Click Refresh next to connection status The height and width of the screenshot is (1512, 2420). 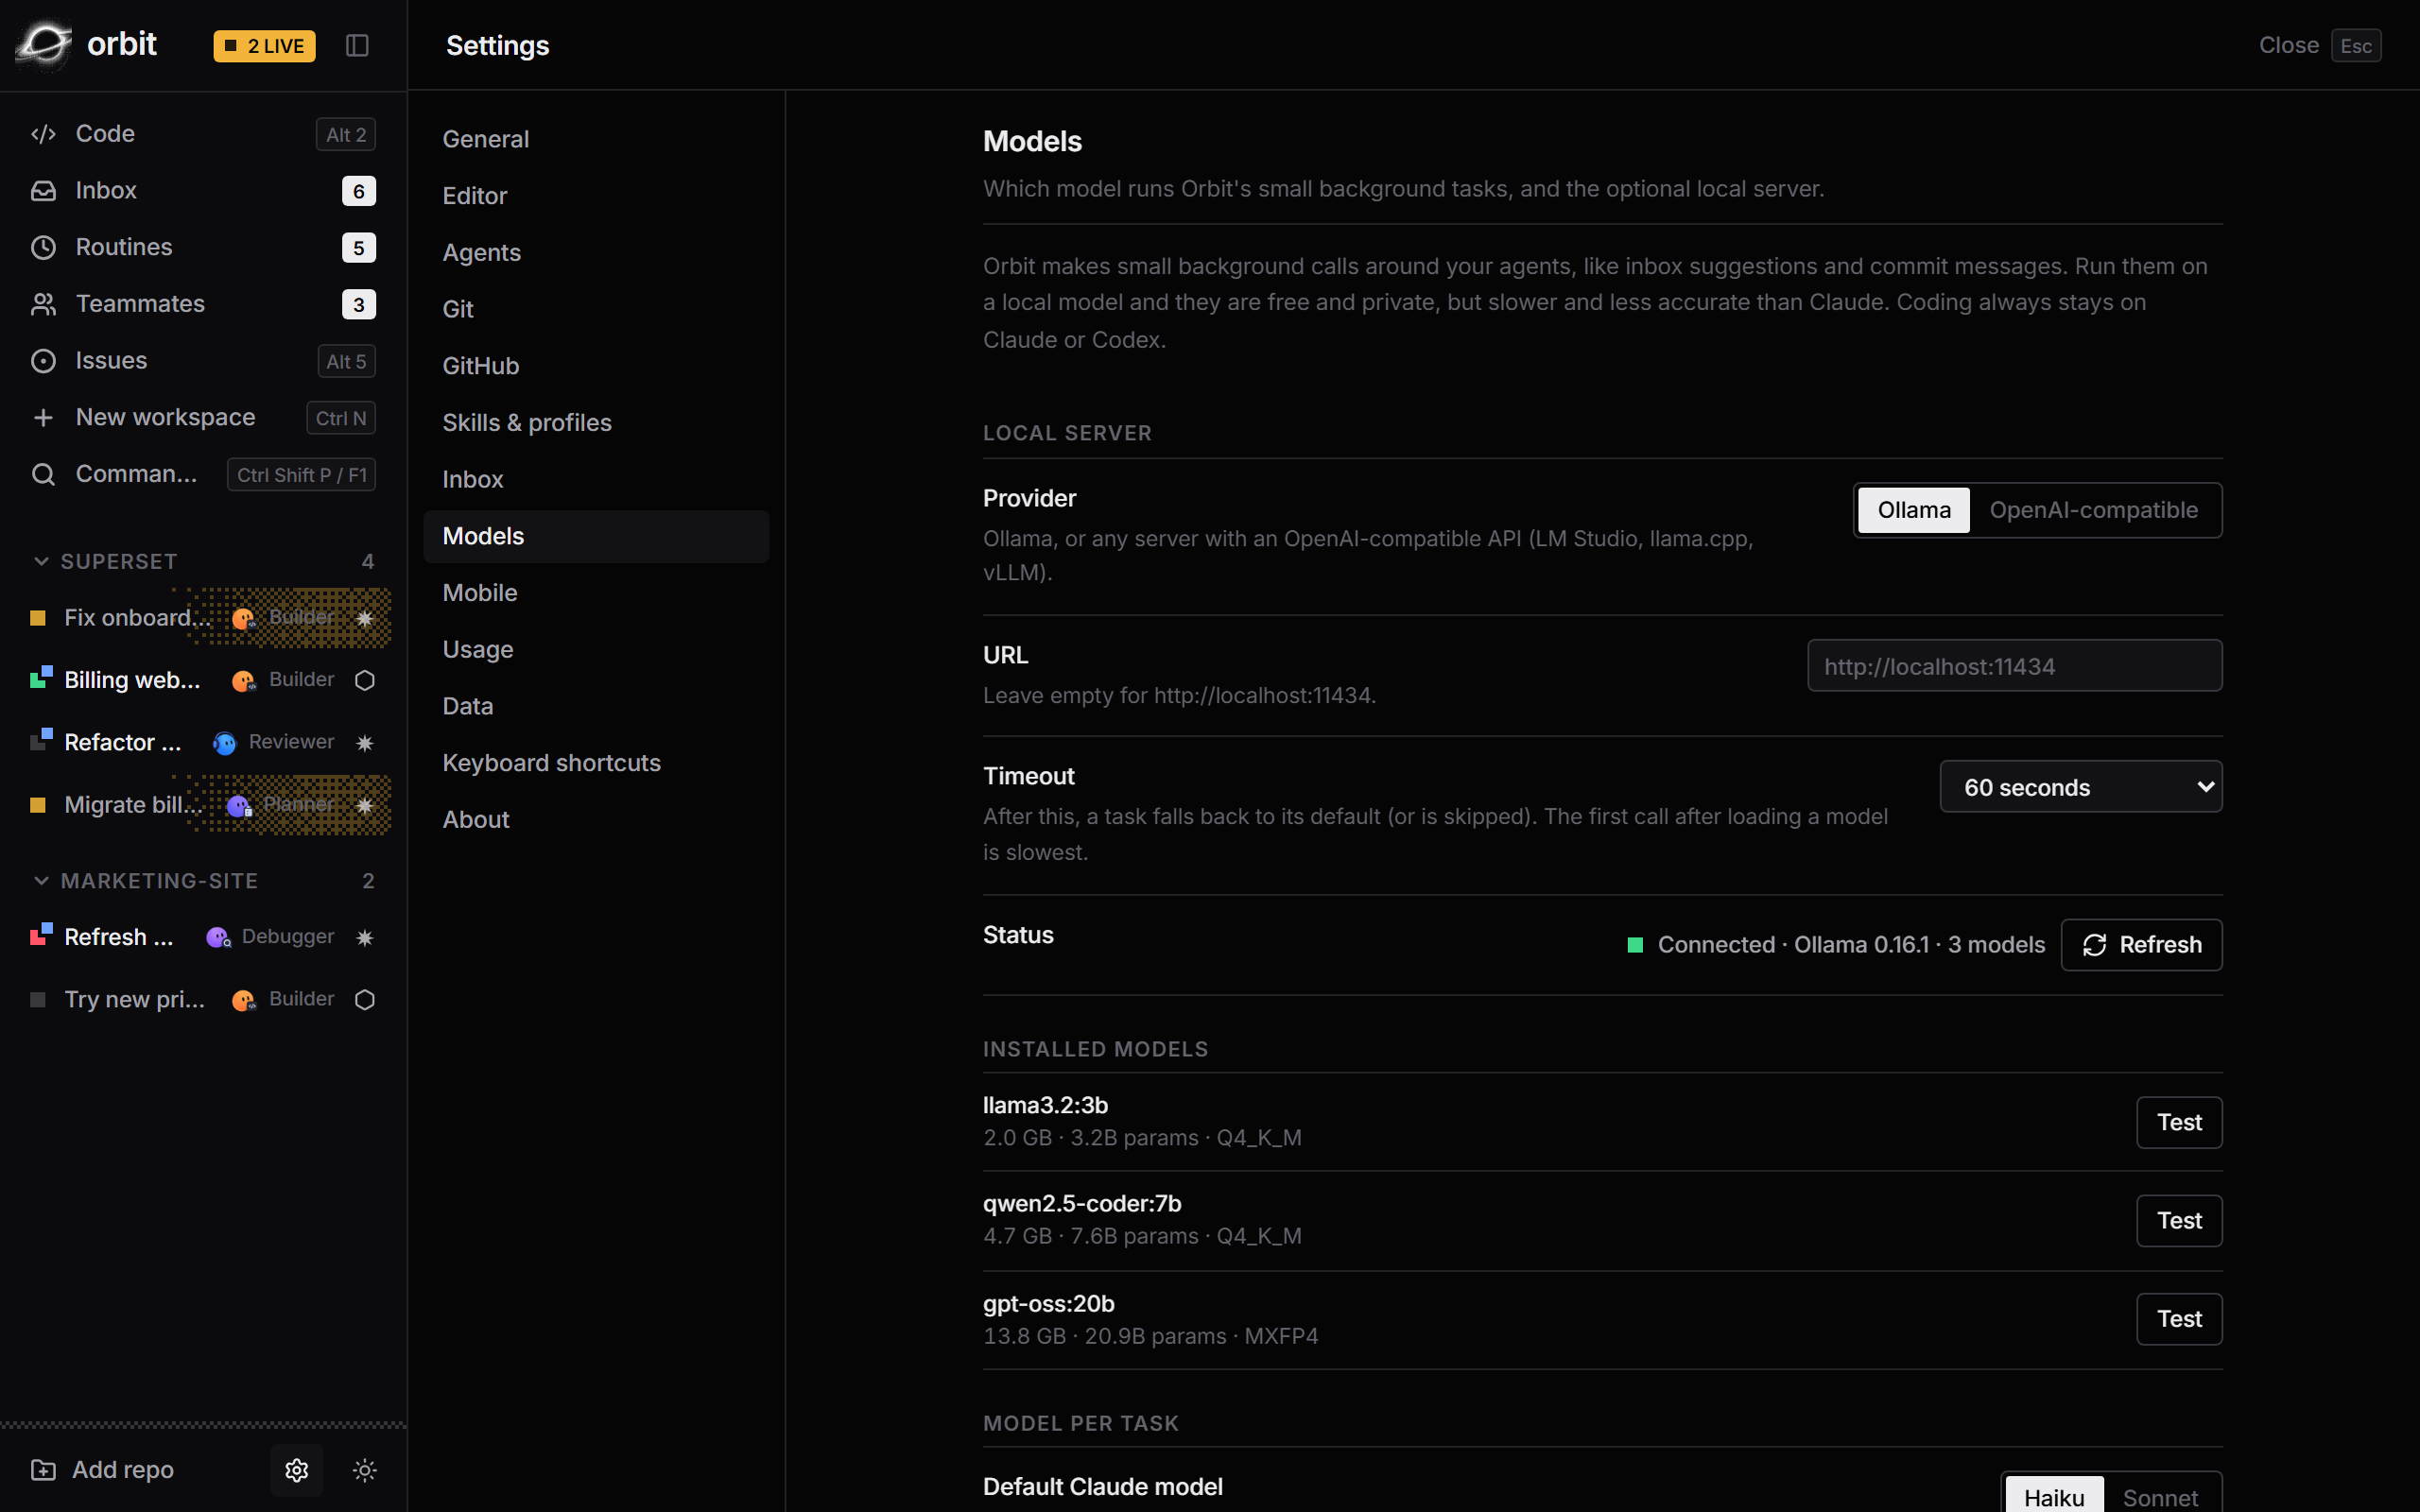click(x=2141, y=945)
